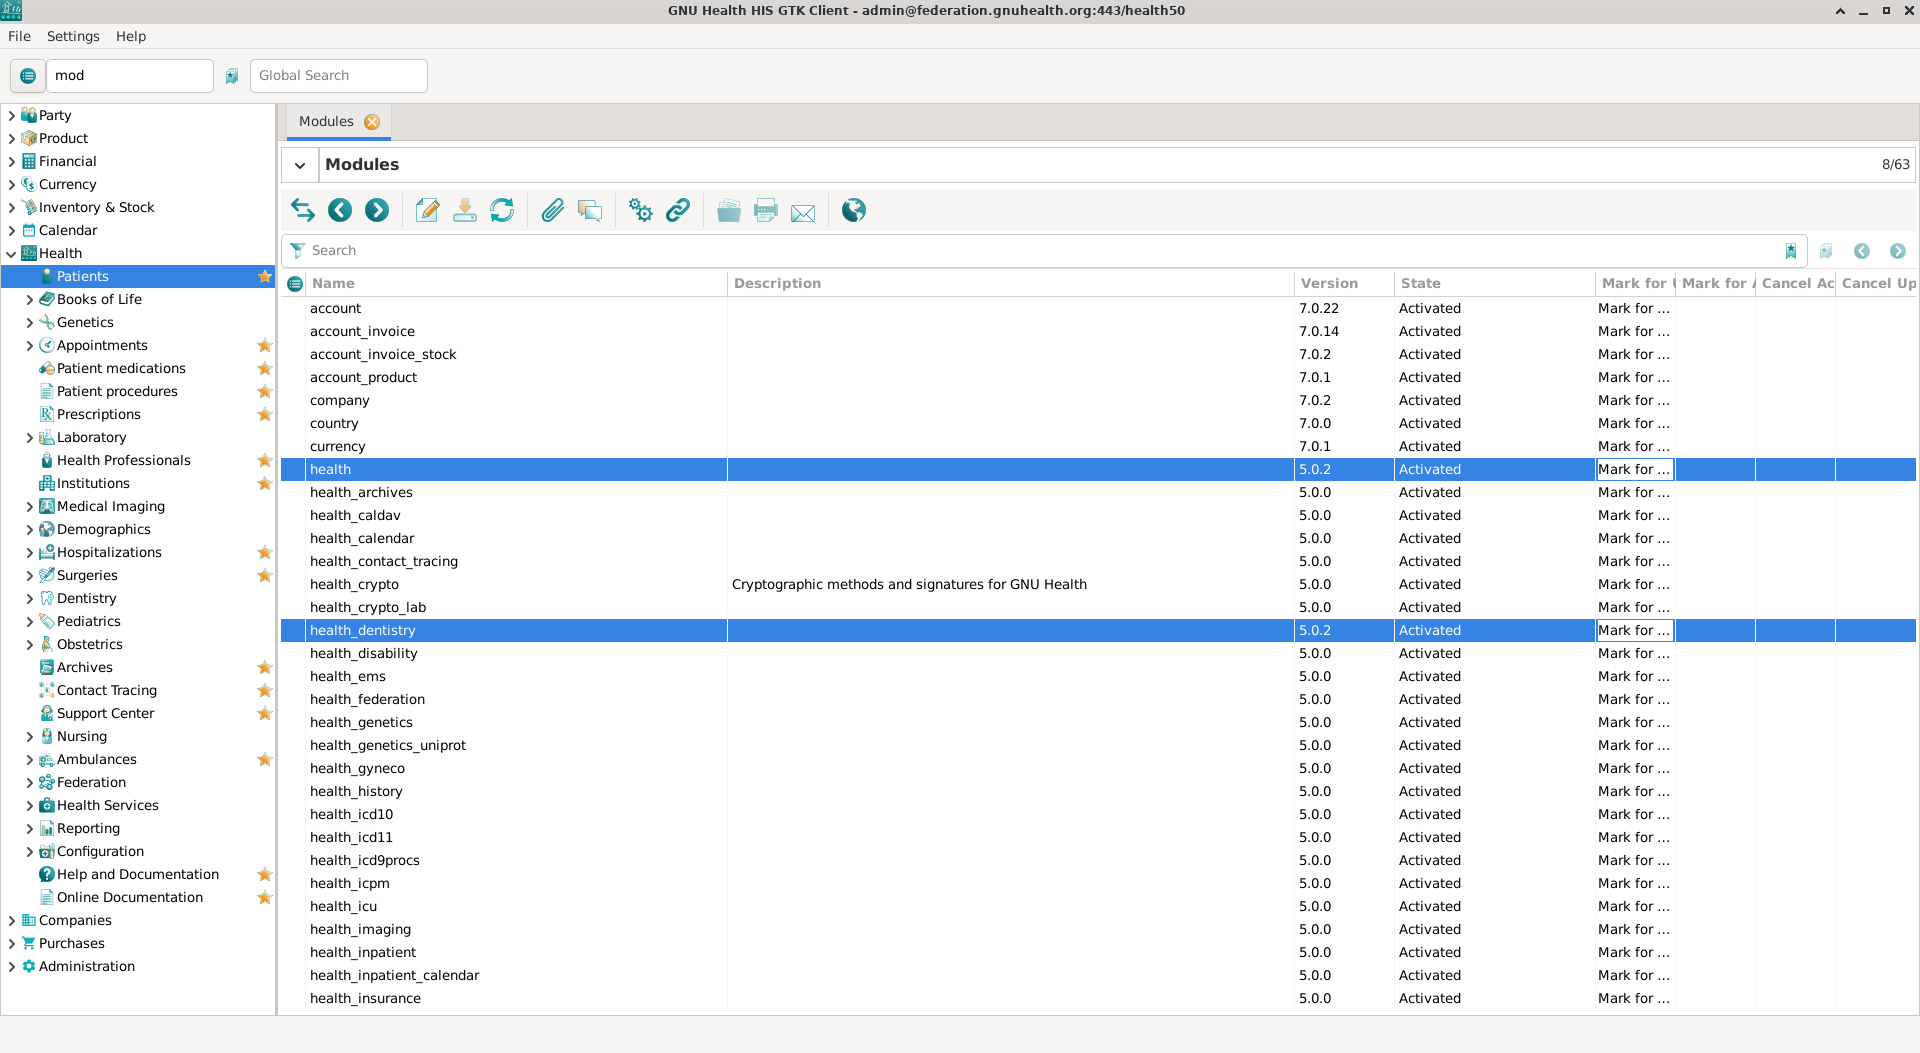Expand the Party tree node
Screen dimensions: 1920x1053
coord(12,115)
